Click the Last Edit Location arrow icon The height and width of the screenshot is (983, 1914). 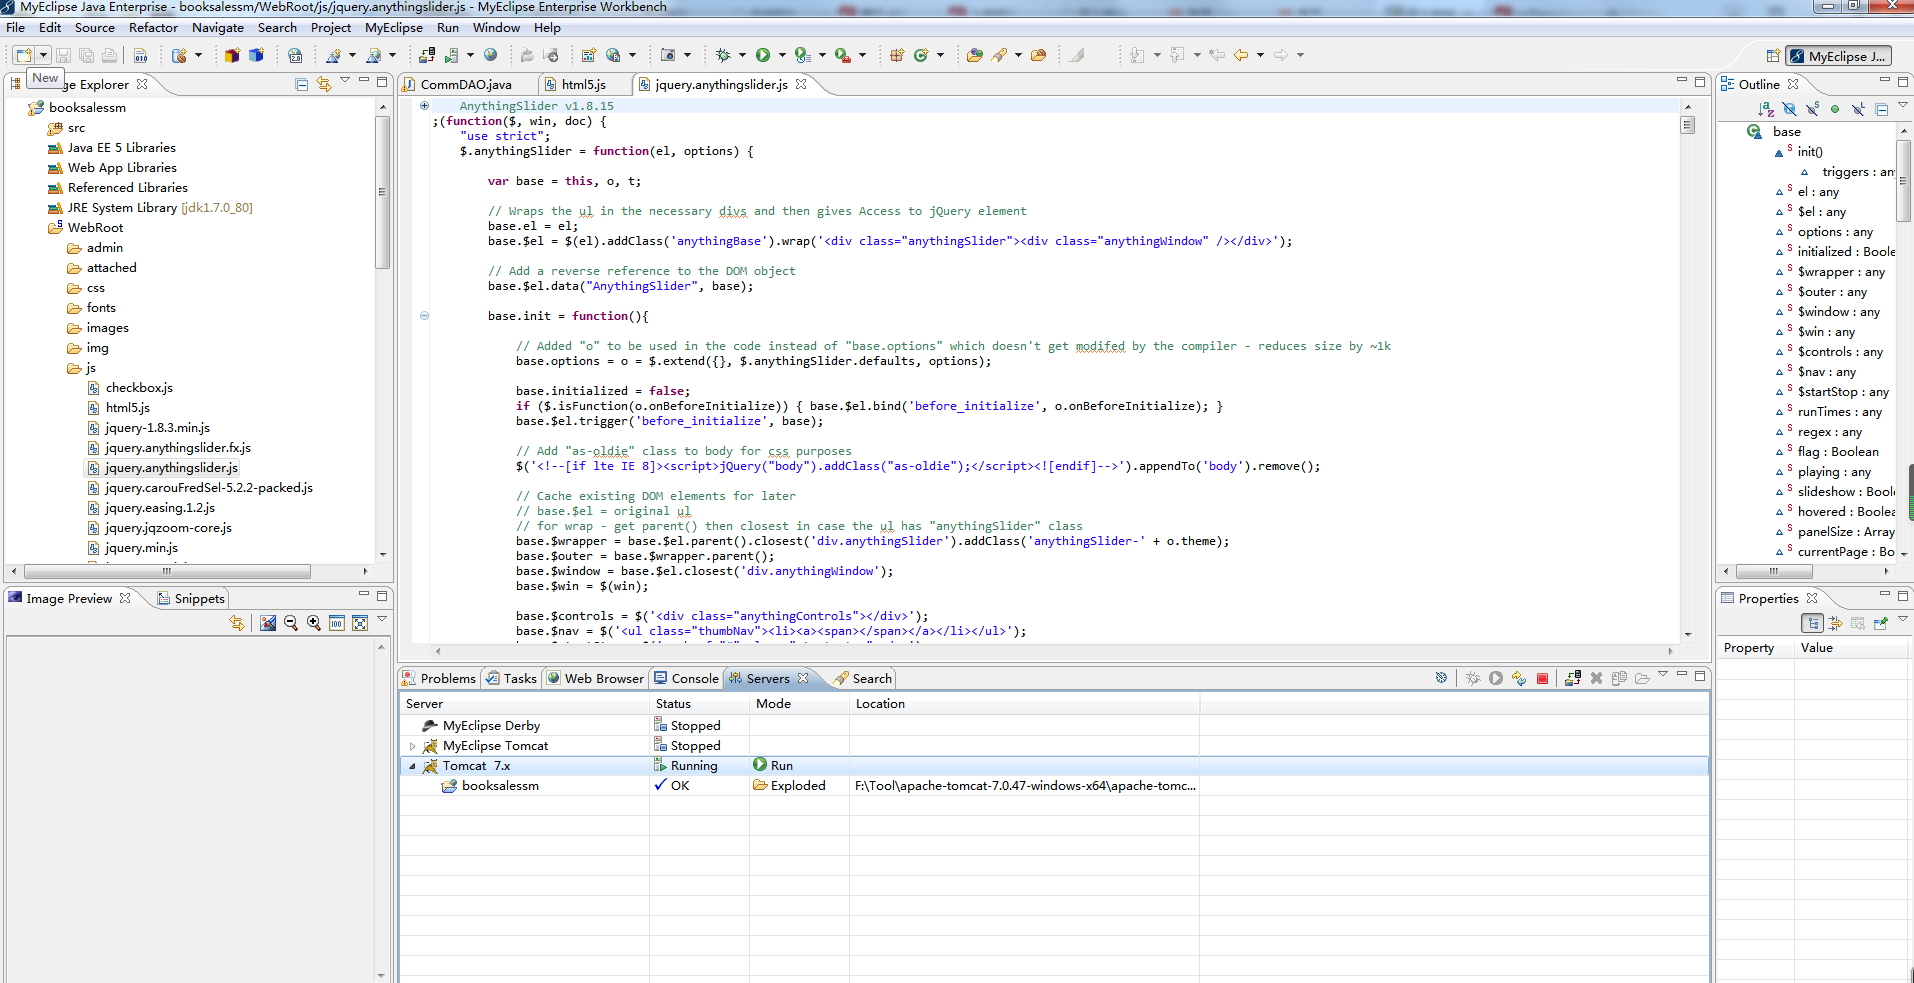click(x=1217, y=55)
